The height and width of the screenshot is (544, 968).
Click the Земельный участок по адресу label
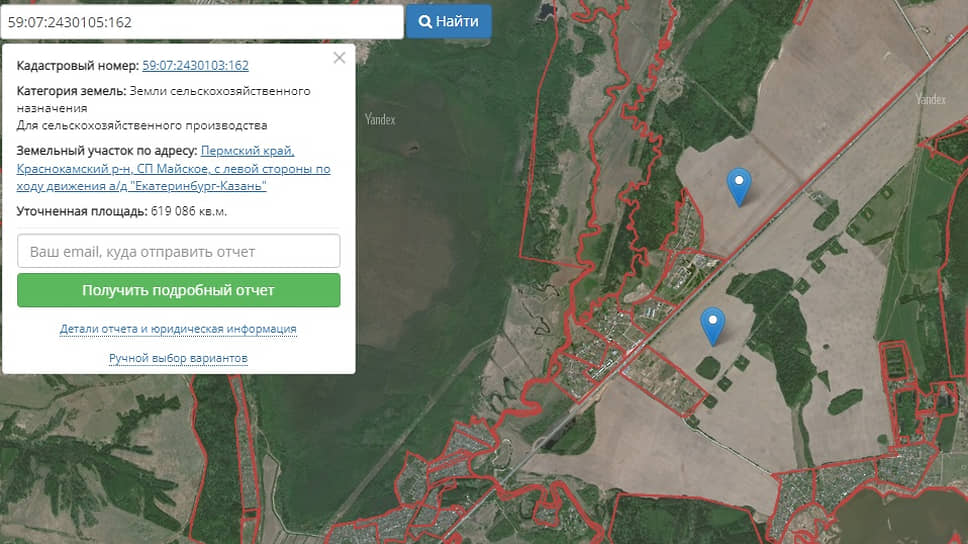(107, 151)
